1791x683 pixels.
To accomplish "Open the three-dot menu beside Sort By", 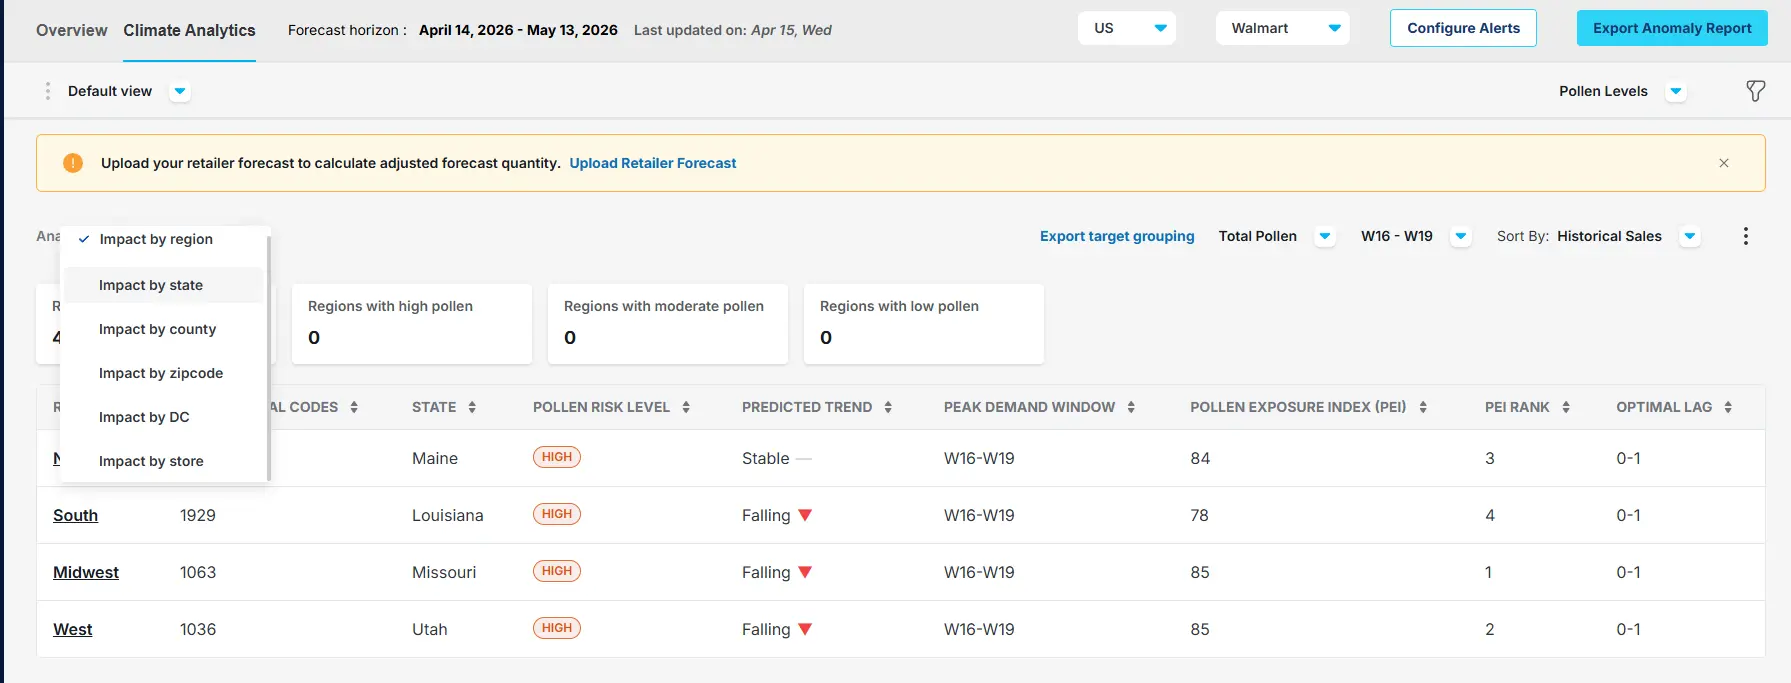I will tap(1746, 236).
